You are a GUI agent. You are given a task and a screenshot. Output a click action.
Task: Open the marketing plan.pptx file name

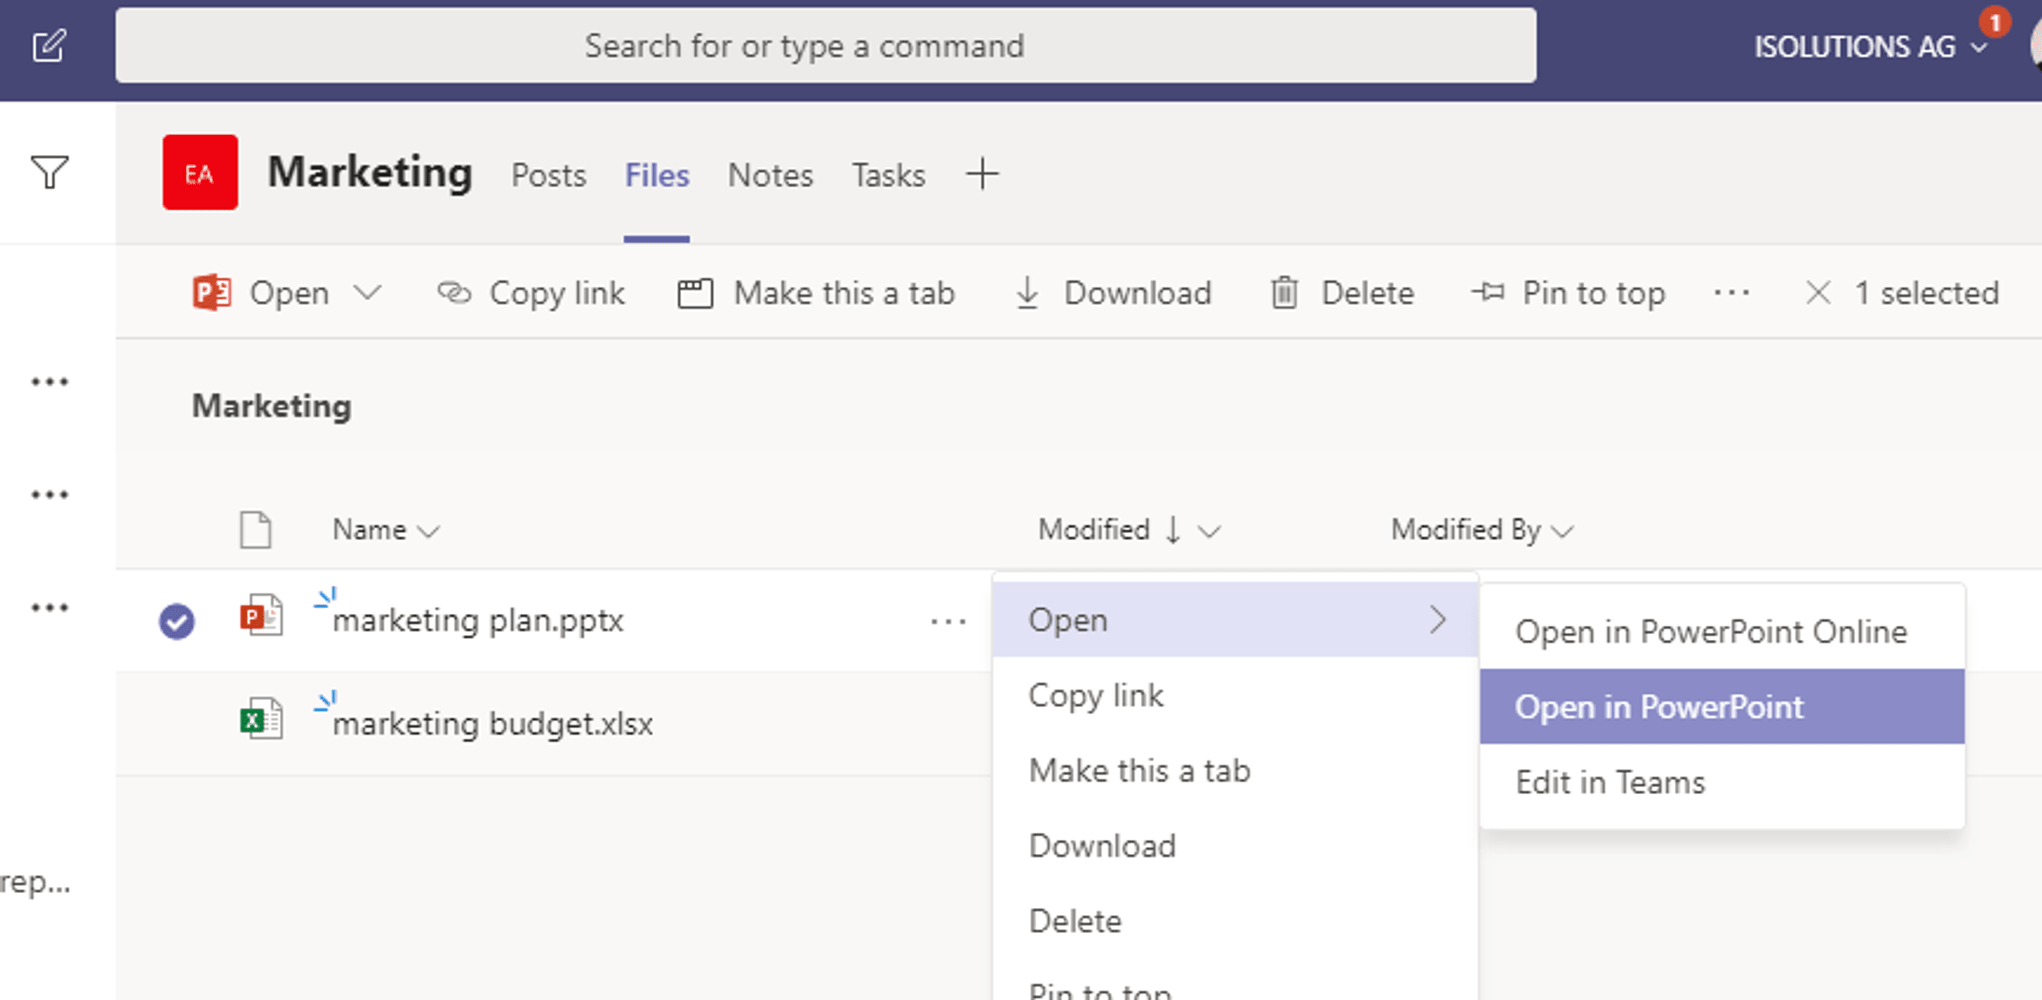(x=478, y=621)
